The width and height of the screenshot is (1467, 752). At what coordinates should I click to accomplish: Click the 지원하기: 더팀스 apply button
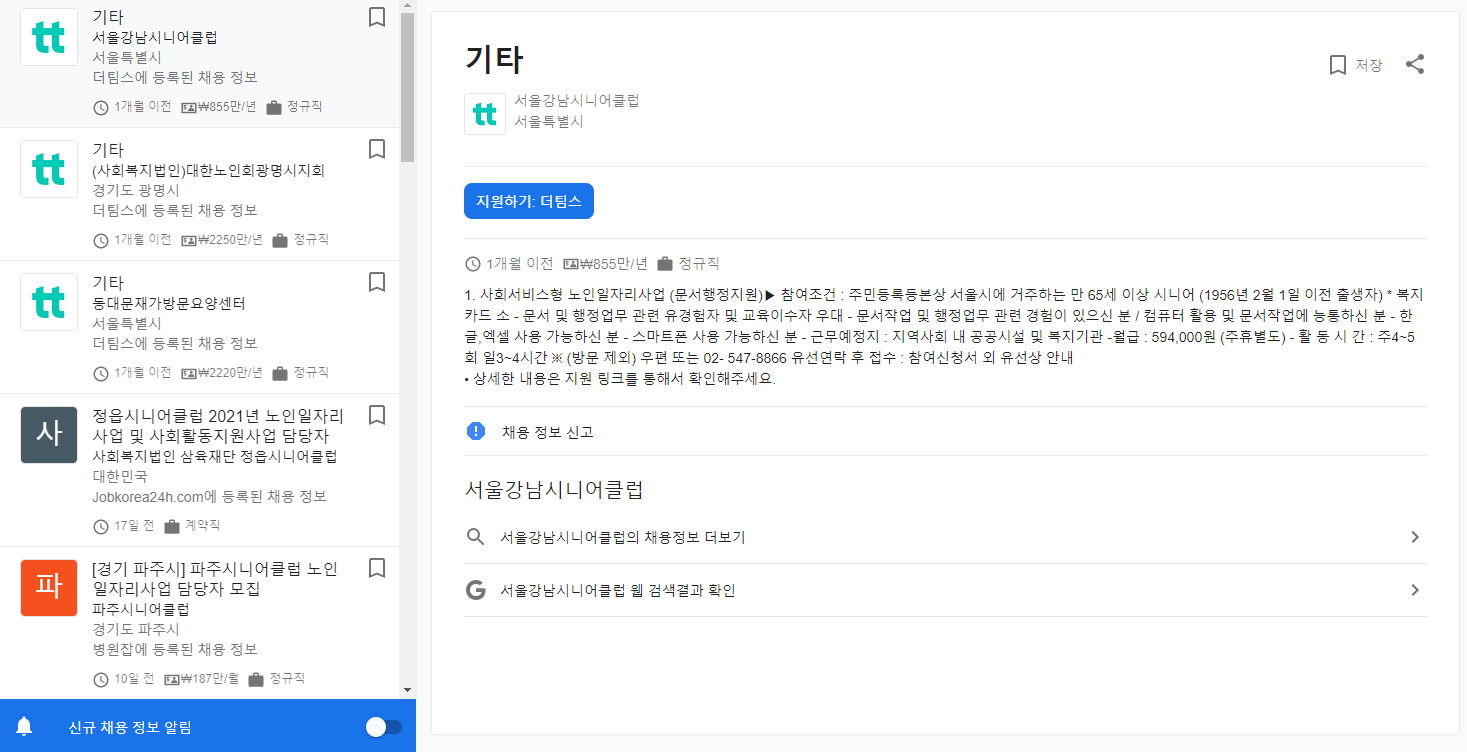529,201
